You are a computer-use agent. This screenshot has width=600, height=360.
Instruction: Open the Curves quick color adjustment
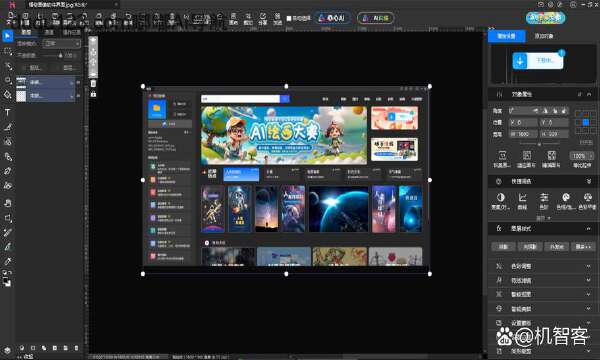point(522,200)
